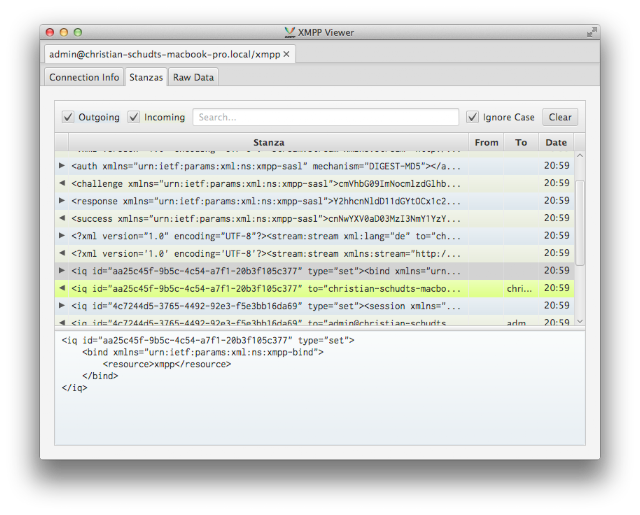
Task: Click the "chri..." To cell
Action: pyautogui.click(x=520, y=289)
